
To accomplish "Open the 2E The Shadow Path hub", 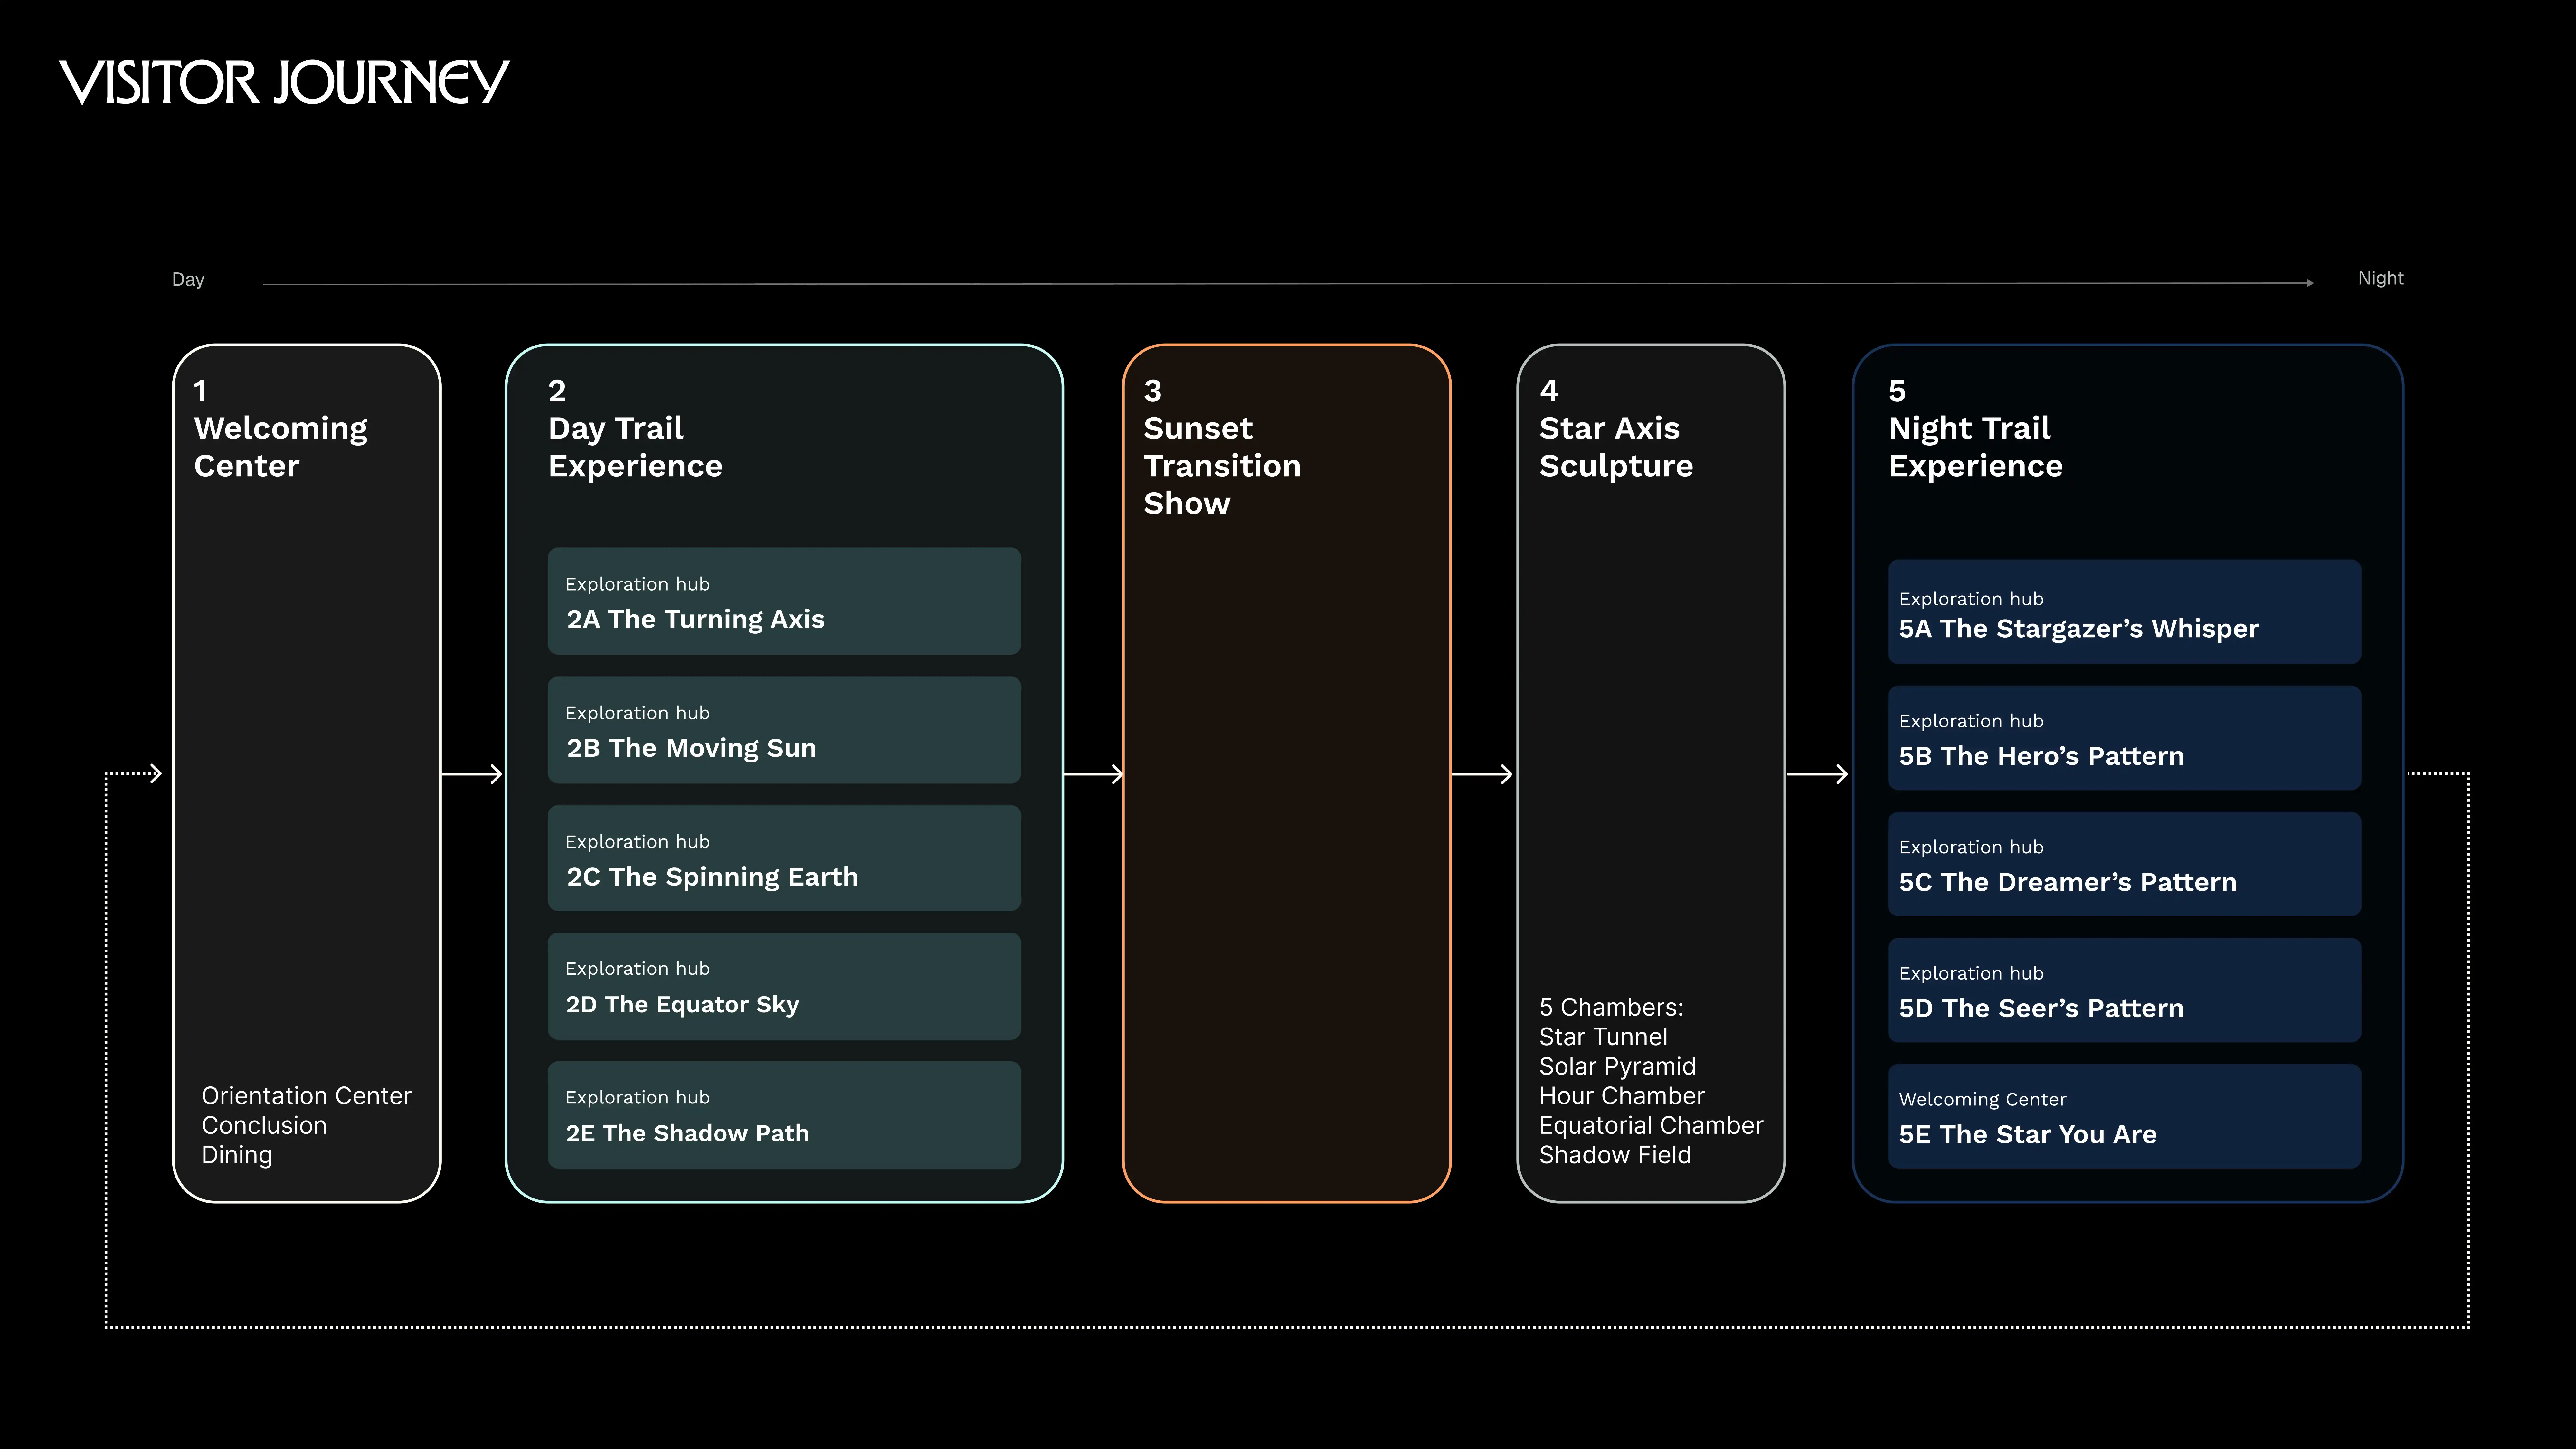I will (784, 1115).
